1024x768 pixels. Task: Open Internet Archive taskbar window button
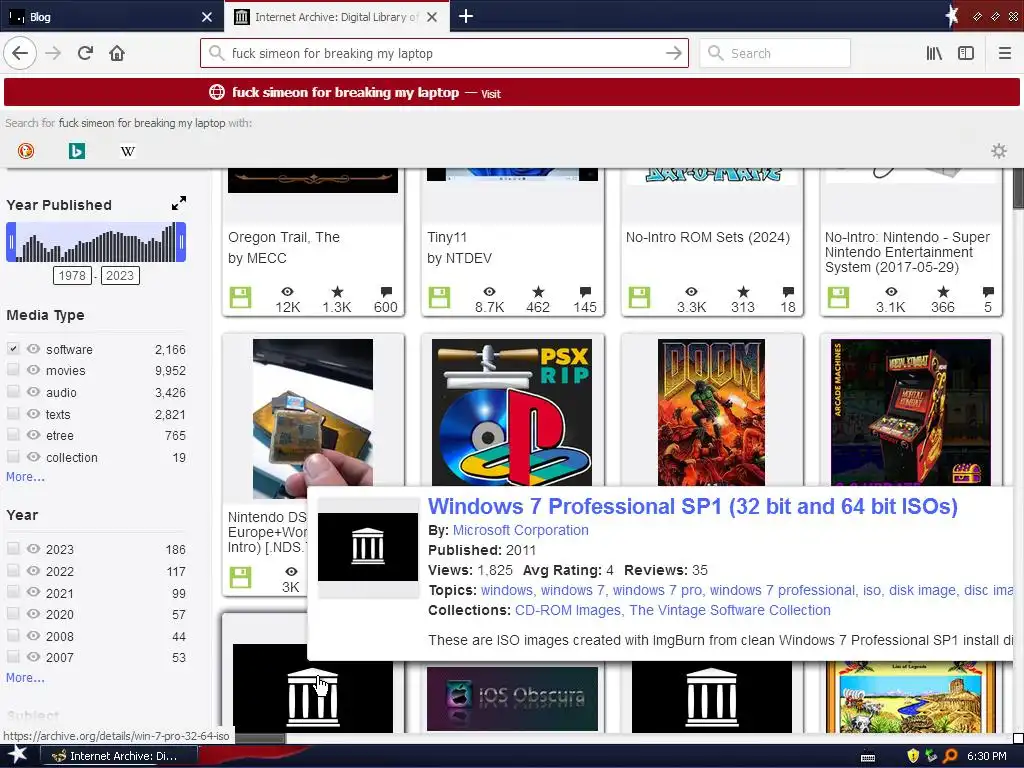tap(119, 756)
